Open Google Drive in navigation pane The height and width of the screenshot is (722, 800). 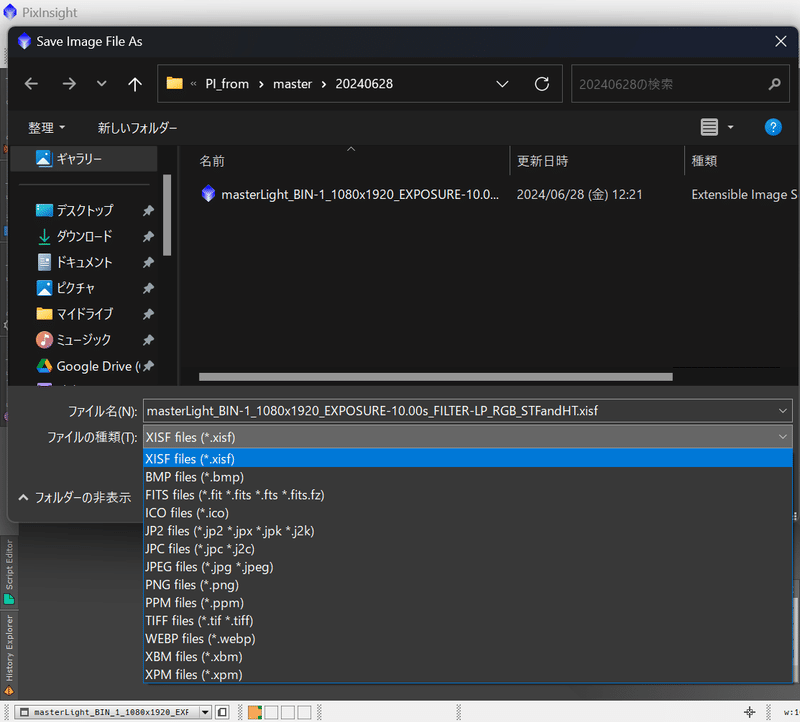[x=88, y=366]
